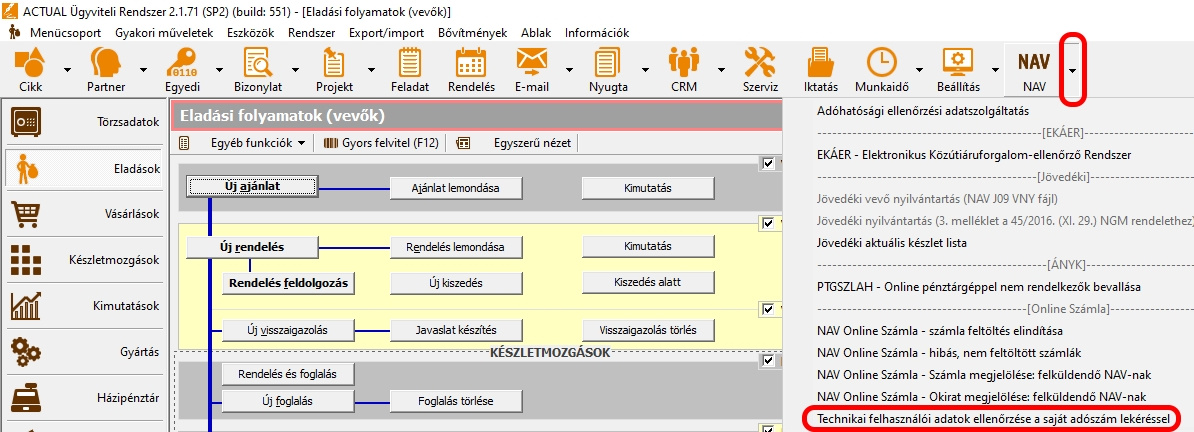This screenshot has height=432, width=1194.
Task: Click the Rendelés feldolgozás button
Action: 289,283
